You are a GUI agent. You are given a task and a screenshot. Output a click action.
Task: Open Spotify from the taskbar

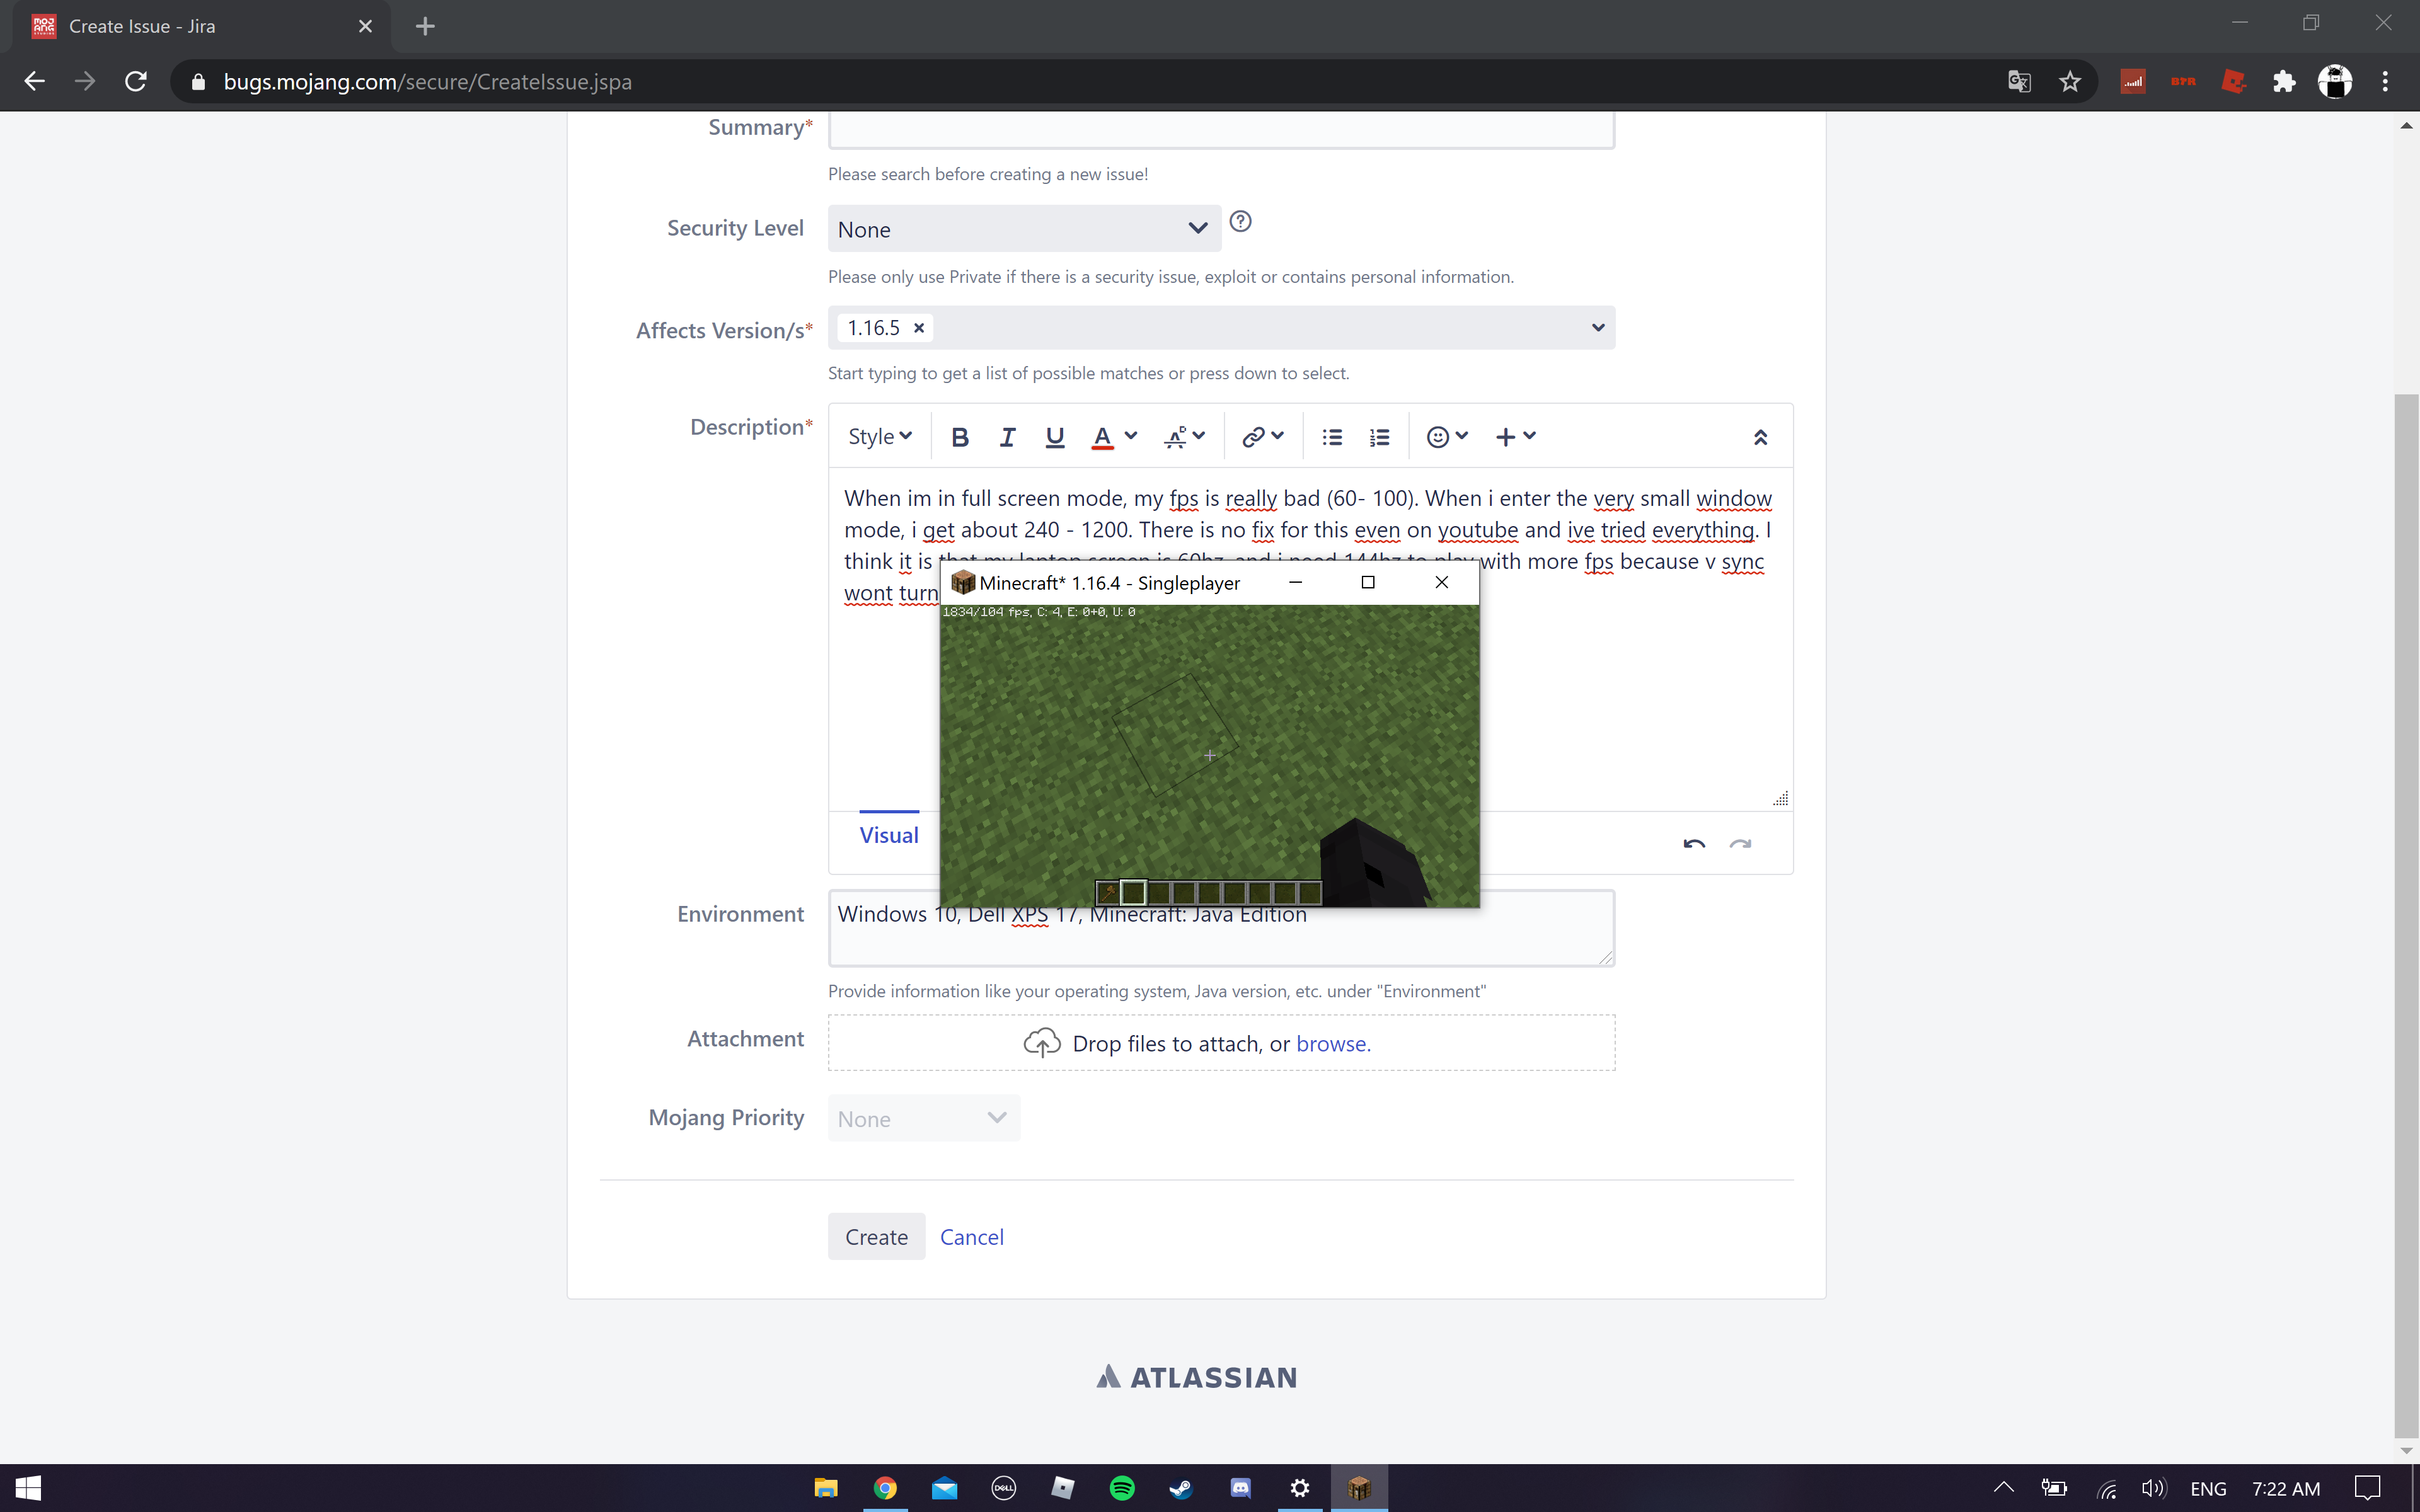pyautogui.click(x=1122, y=1488)
